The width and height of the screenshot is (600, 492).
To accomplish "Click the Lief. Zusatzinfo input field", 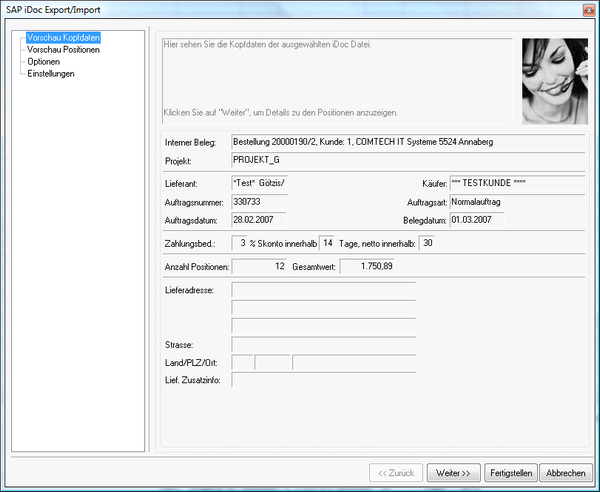I will tap(323, 380).
